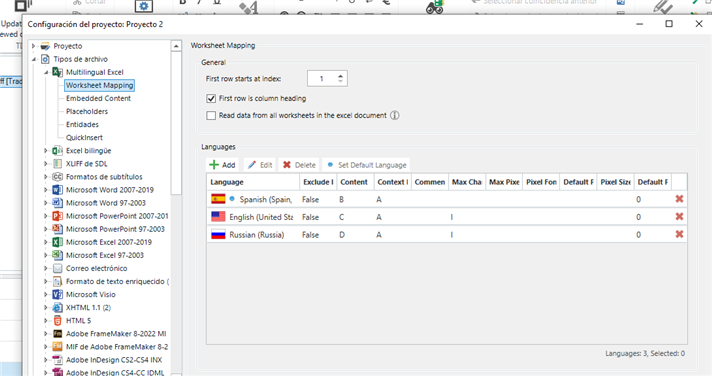The image size is (712, 376).
Task: Expand the HTML 5 node
Action: [x=46, y=321]
